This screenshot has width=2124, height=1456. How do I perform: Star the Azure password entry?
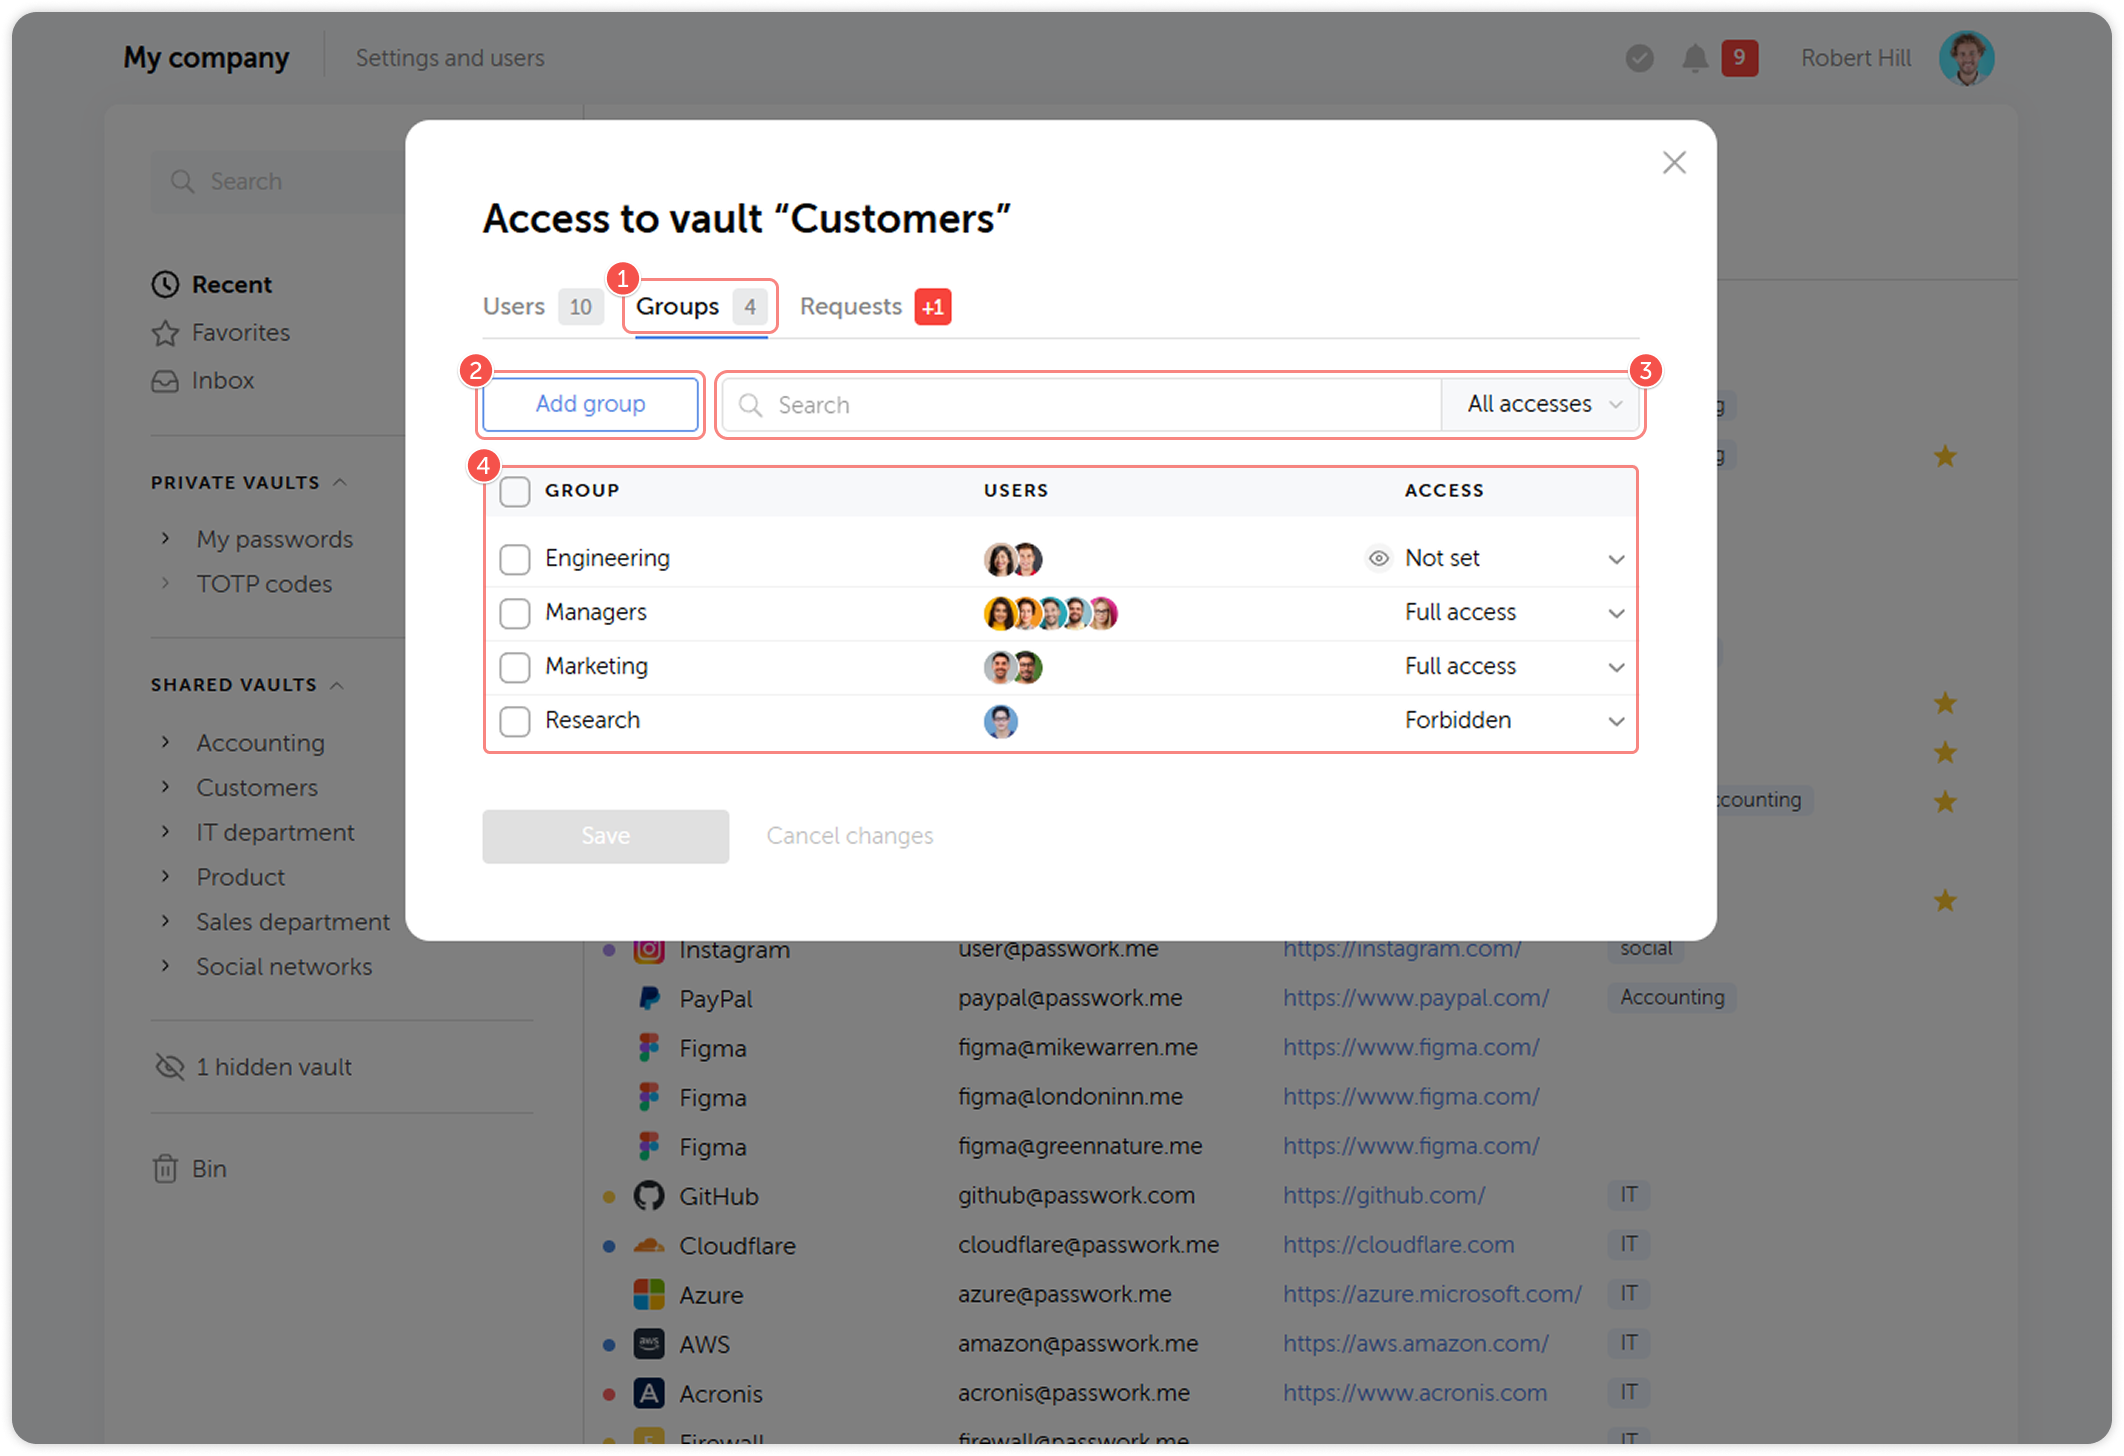click(x=1945, y=1294)
